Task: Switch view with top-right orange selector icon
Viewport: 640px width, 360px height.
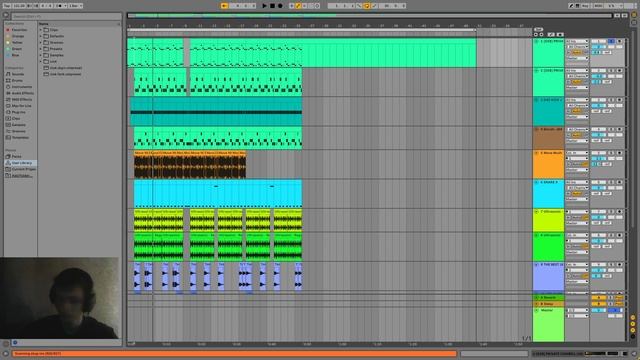Action: [634, 14]
